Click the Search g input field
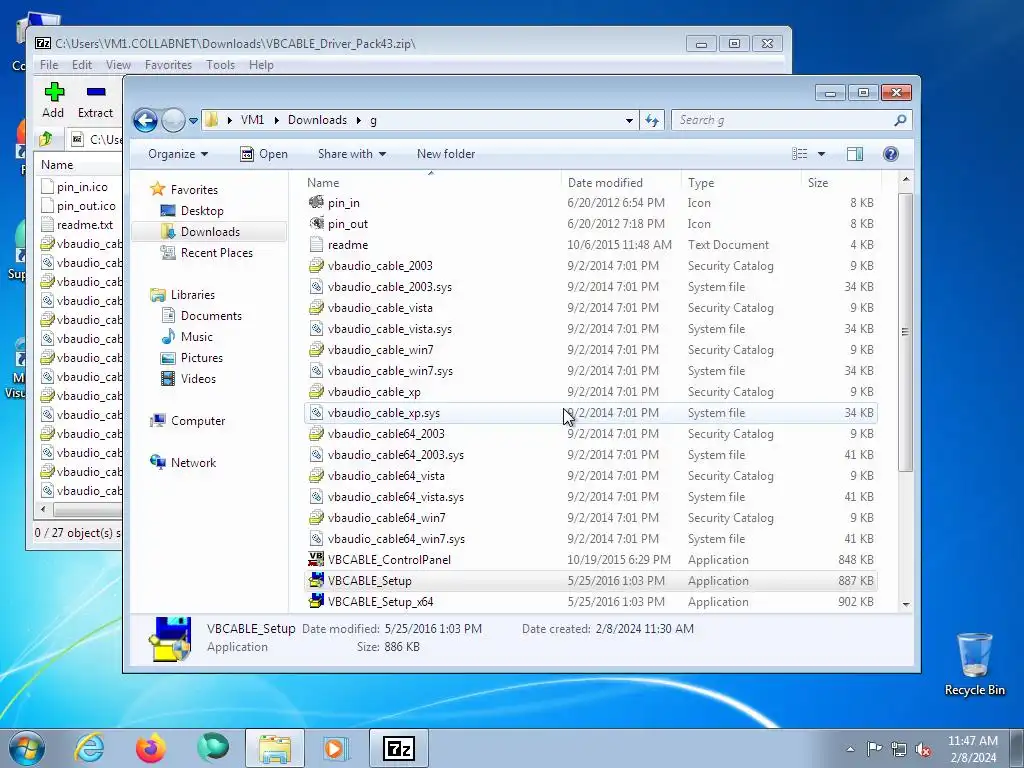Image resolution: width=1024 pixels, height=768 pixels. coord(782,120)
